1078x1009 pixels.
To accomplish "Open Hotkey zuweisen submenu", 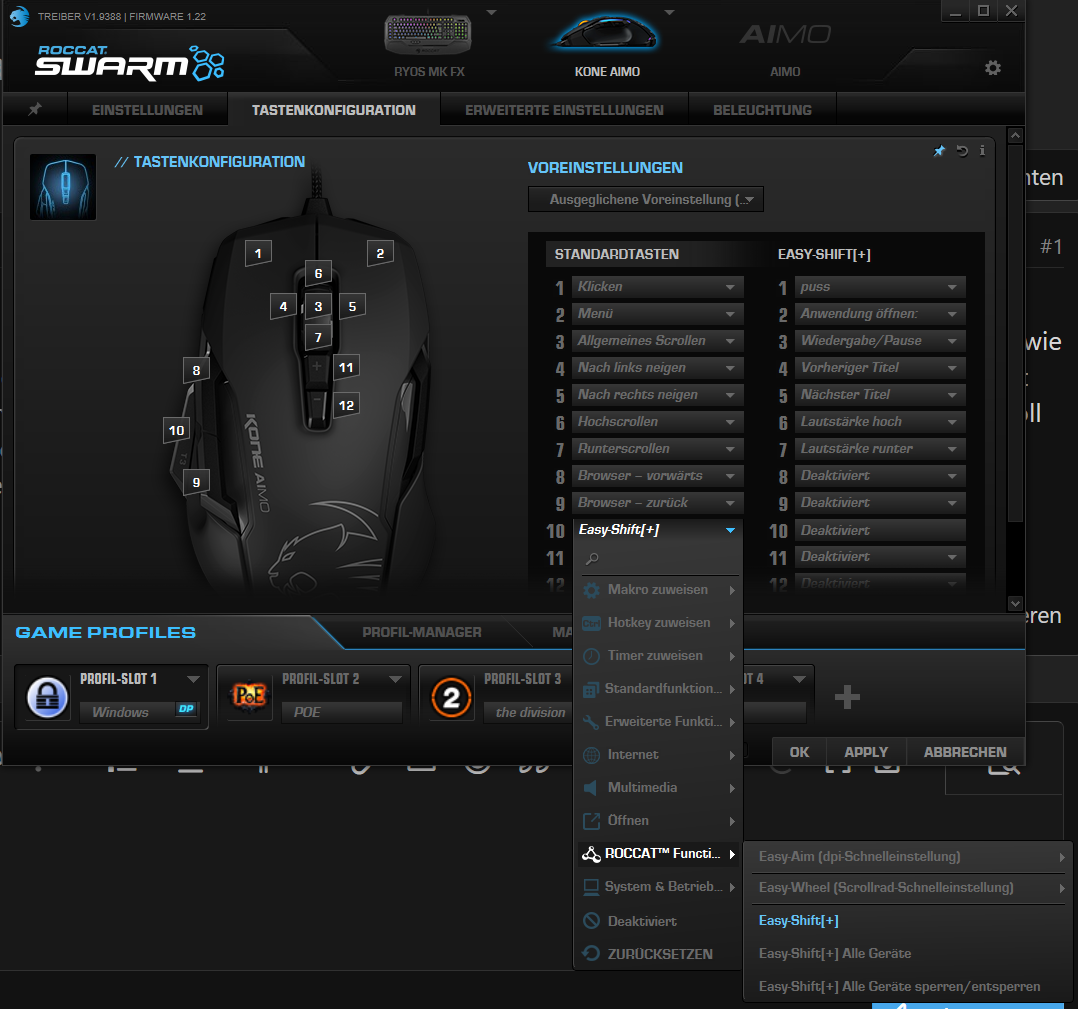I will pyautogui.click(x=658, y=623).
